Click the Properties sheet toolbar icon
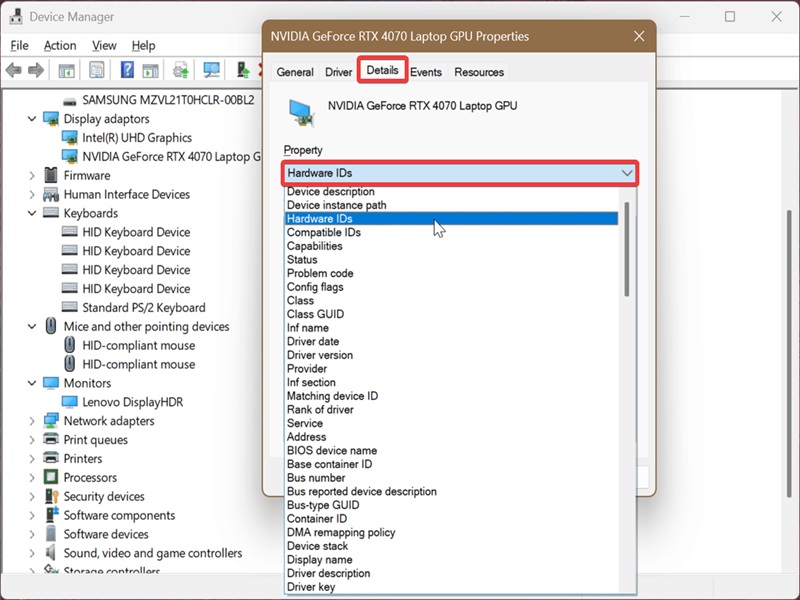This screenshot has width=800, height=600. pyautogui.click(x=96, y=70)
